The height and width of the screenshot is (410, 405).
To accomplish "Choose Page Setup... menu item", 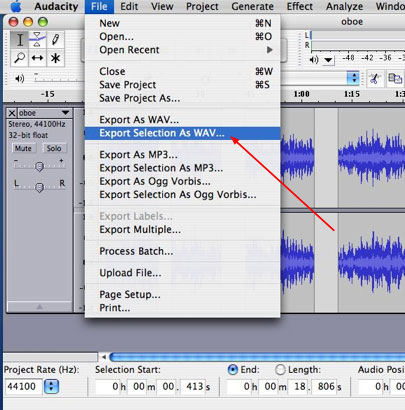I will click(183, 295).
